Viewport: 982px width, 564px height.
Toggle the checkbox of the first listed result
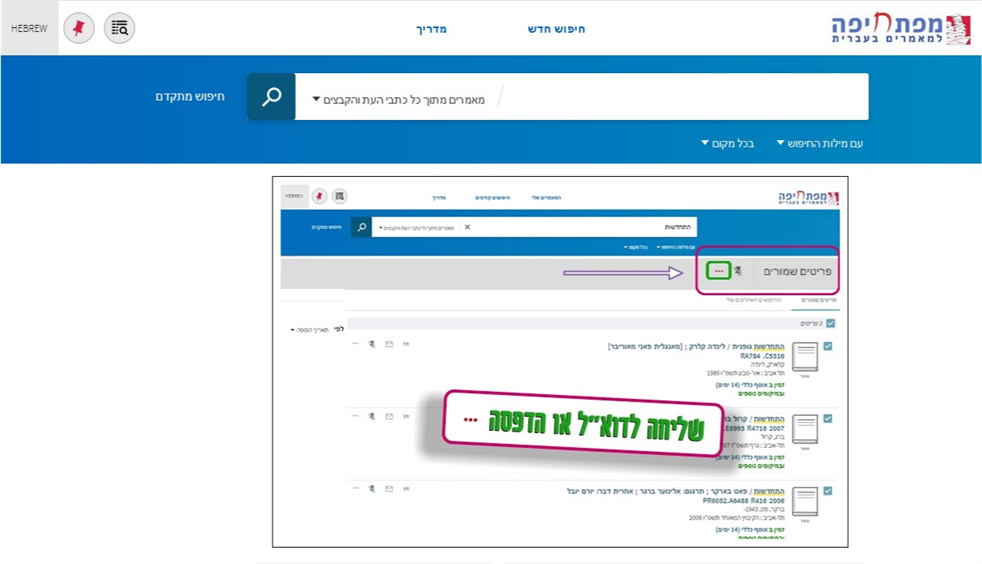pos(826,346)
